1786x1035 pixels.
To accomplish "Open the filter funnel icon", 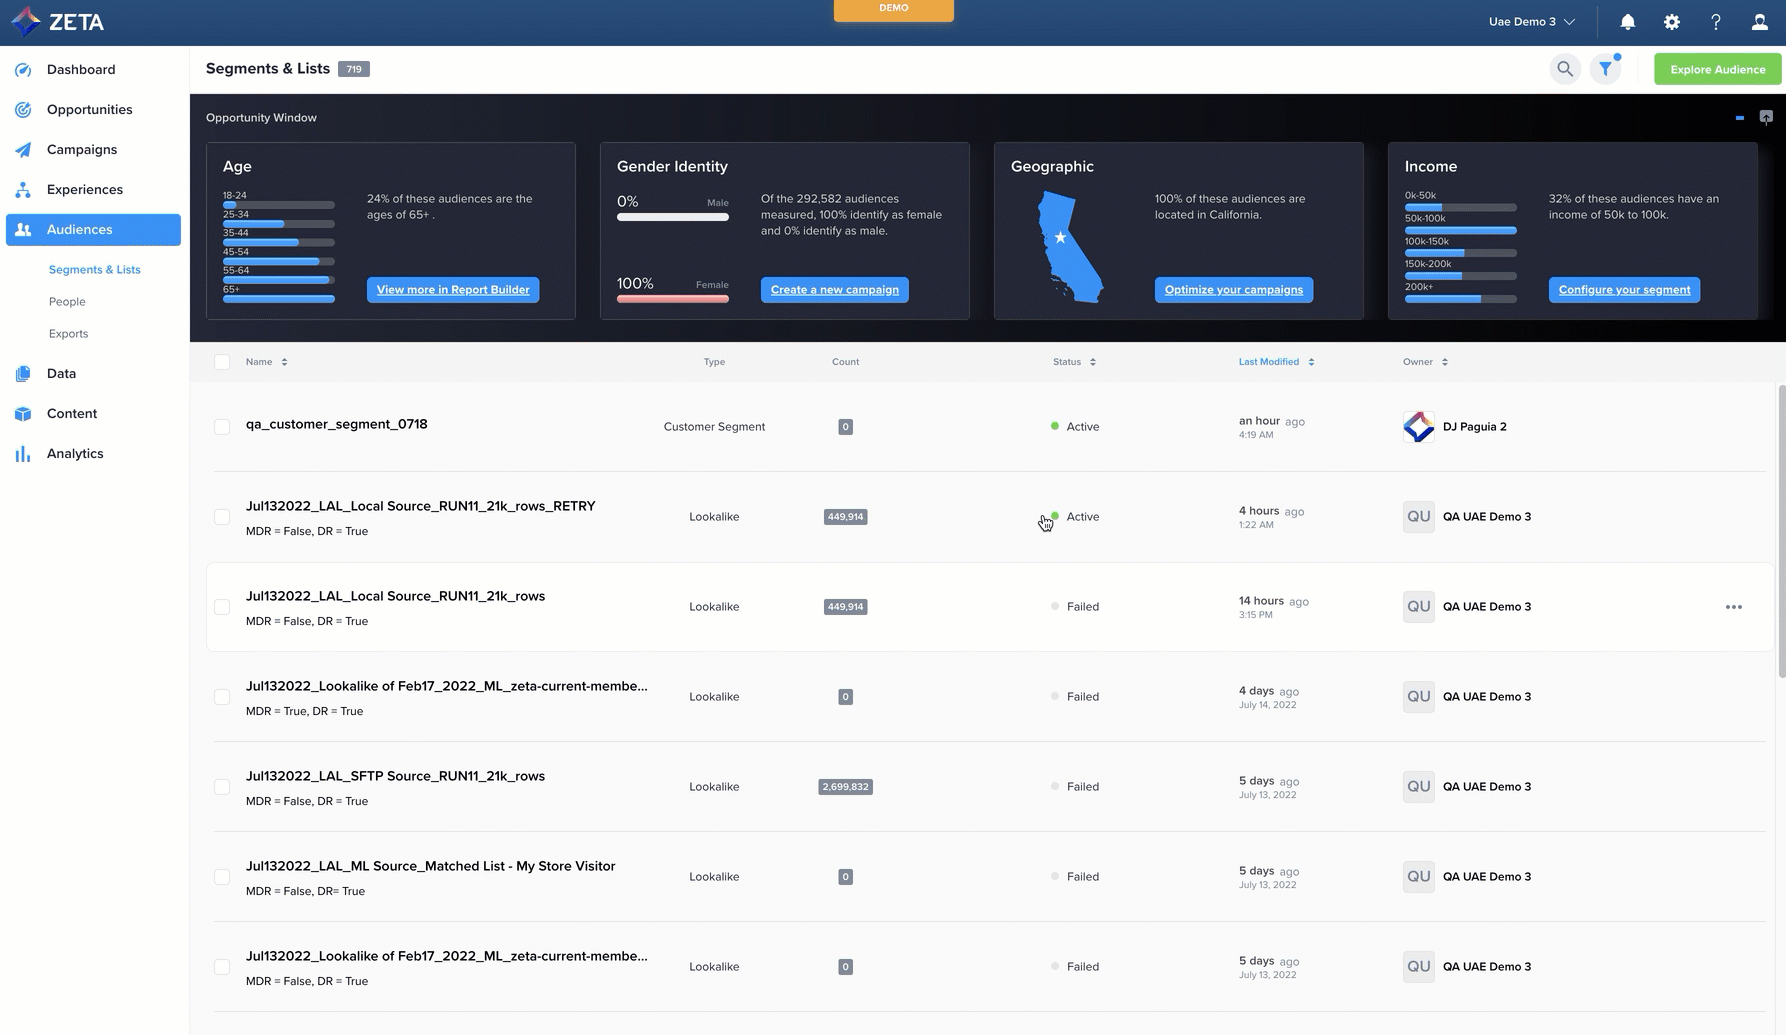I will pyautogui.click(x=1605, y=69).
